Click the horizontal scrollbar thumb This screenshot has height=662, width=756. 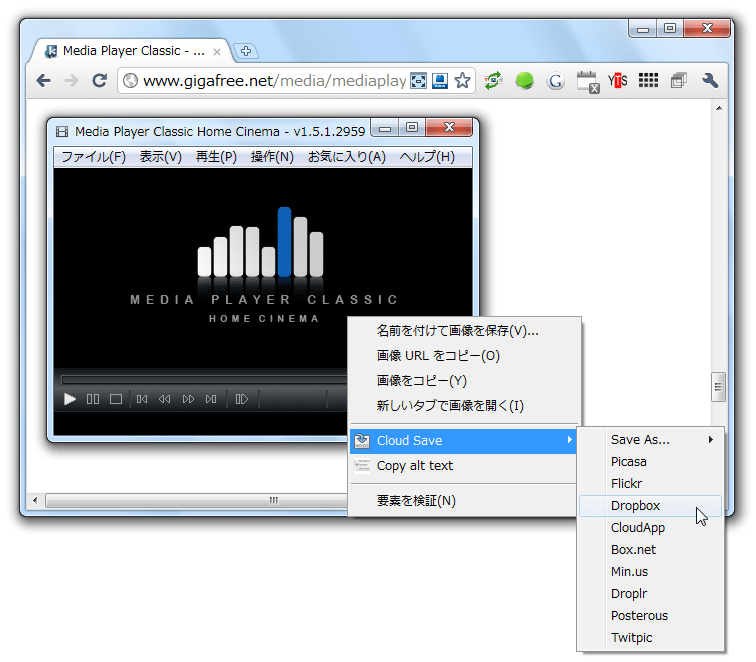tap(197, 500)
